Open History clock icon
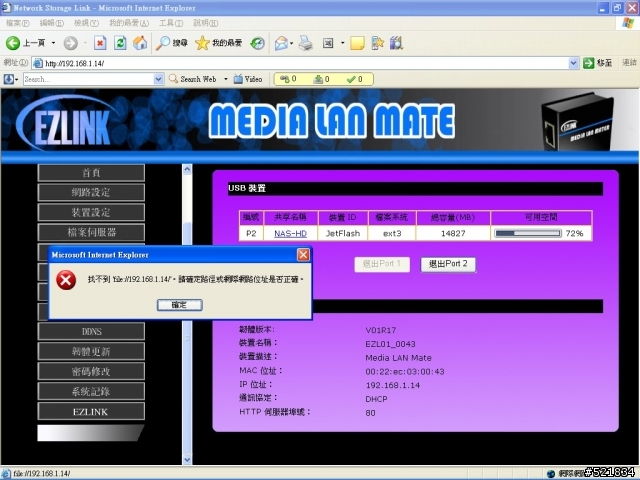Image resolution: width=640 pixels, height=480 pixels. click(x=258, y=43)
